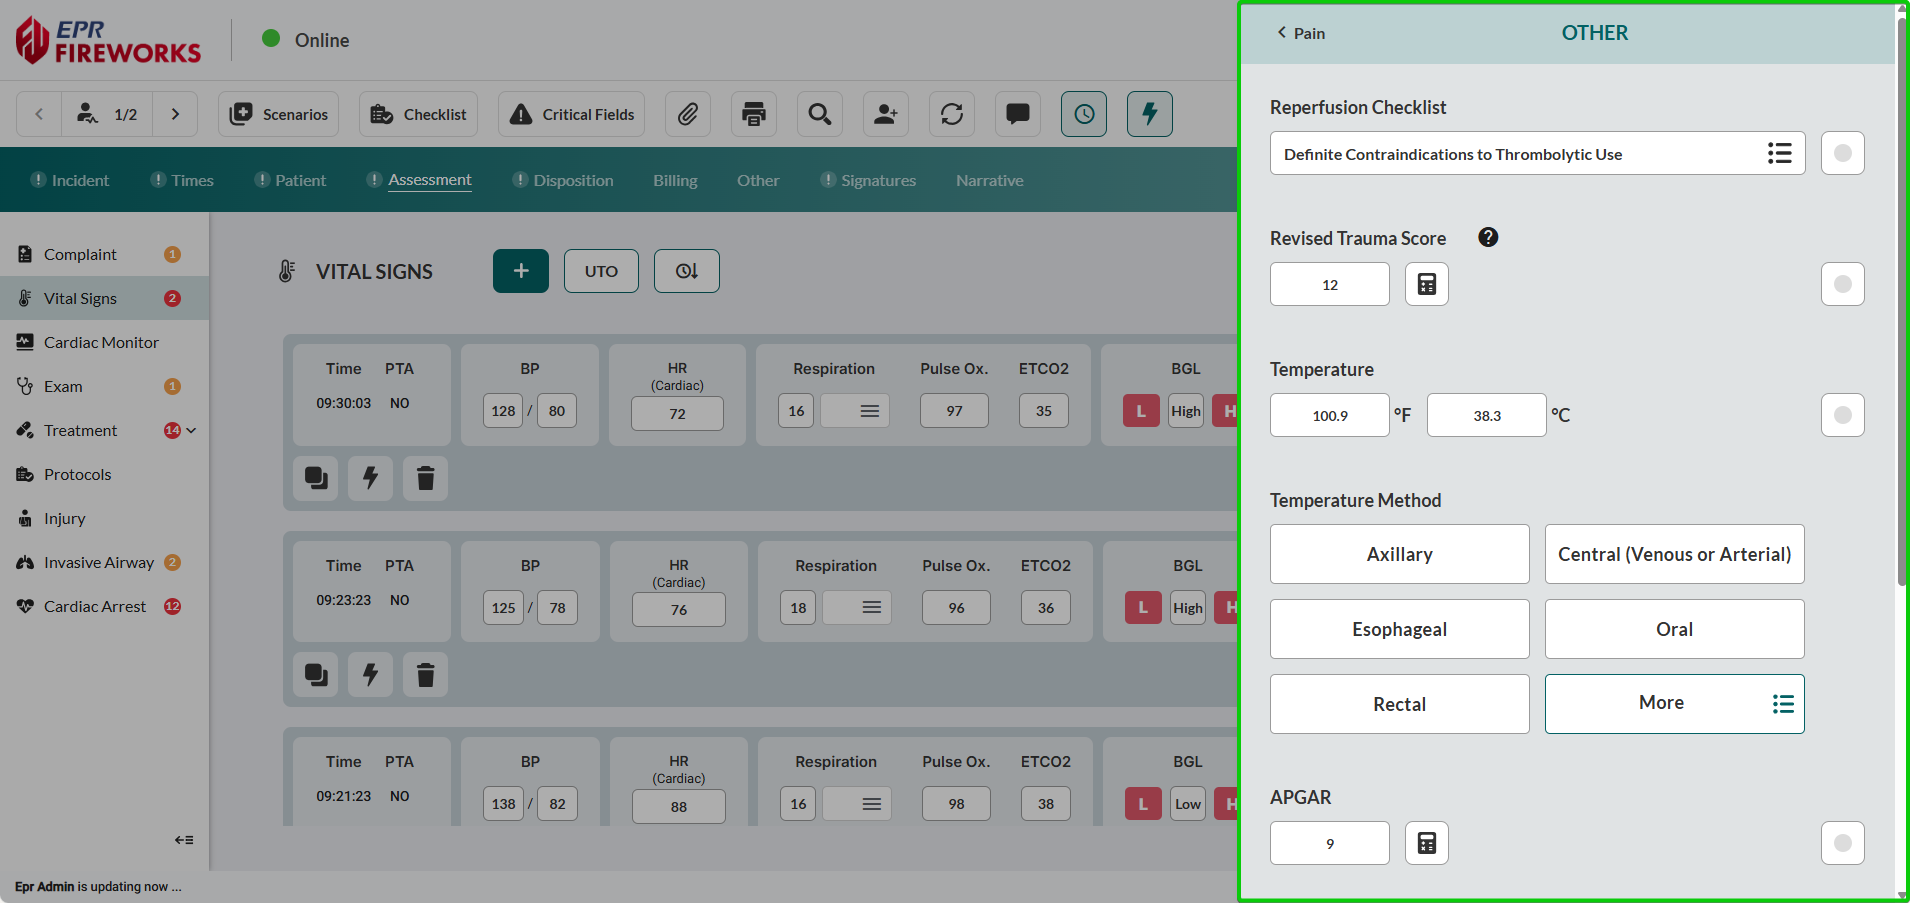The height and width of the screenshot is (903, 1910).
Task: Click the red L indicator beside BGL
Action: point(1140,410)
